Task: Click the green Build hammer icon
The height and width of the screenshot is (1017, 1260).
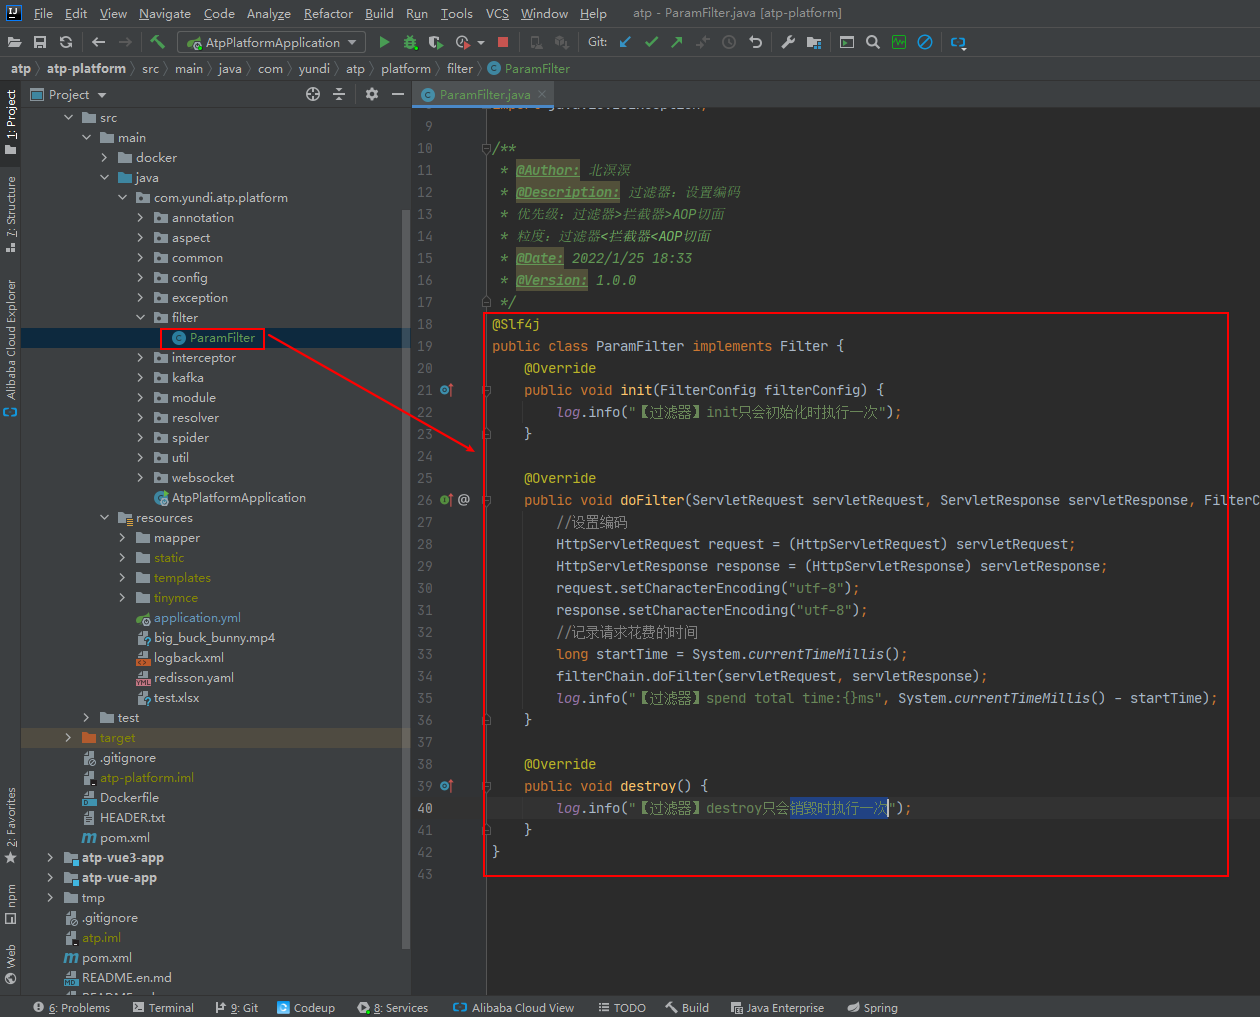Action: click(158, 42)
